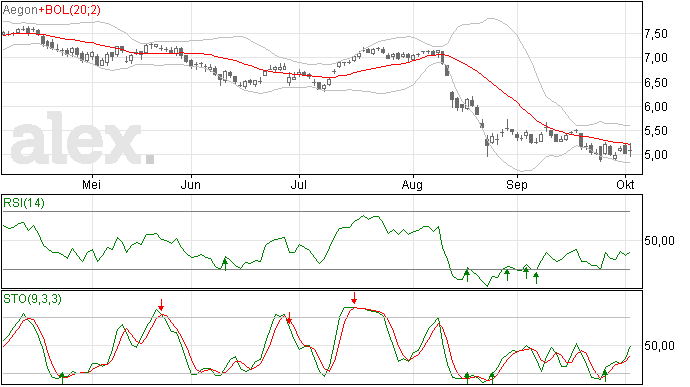This screenshot has height=387, width=690.
Task: Click the Okt month label on the time axis
Action: pos(625,184)
